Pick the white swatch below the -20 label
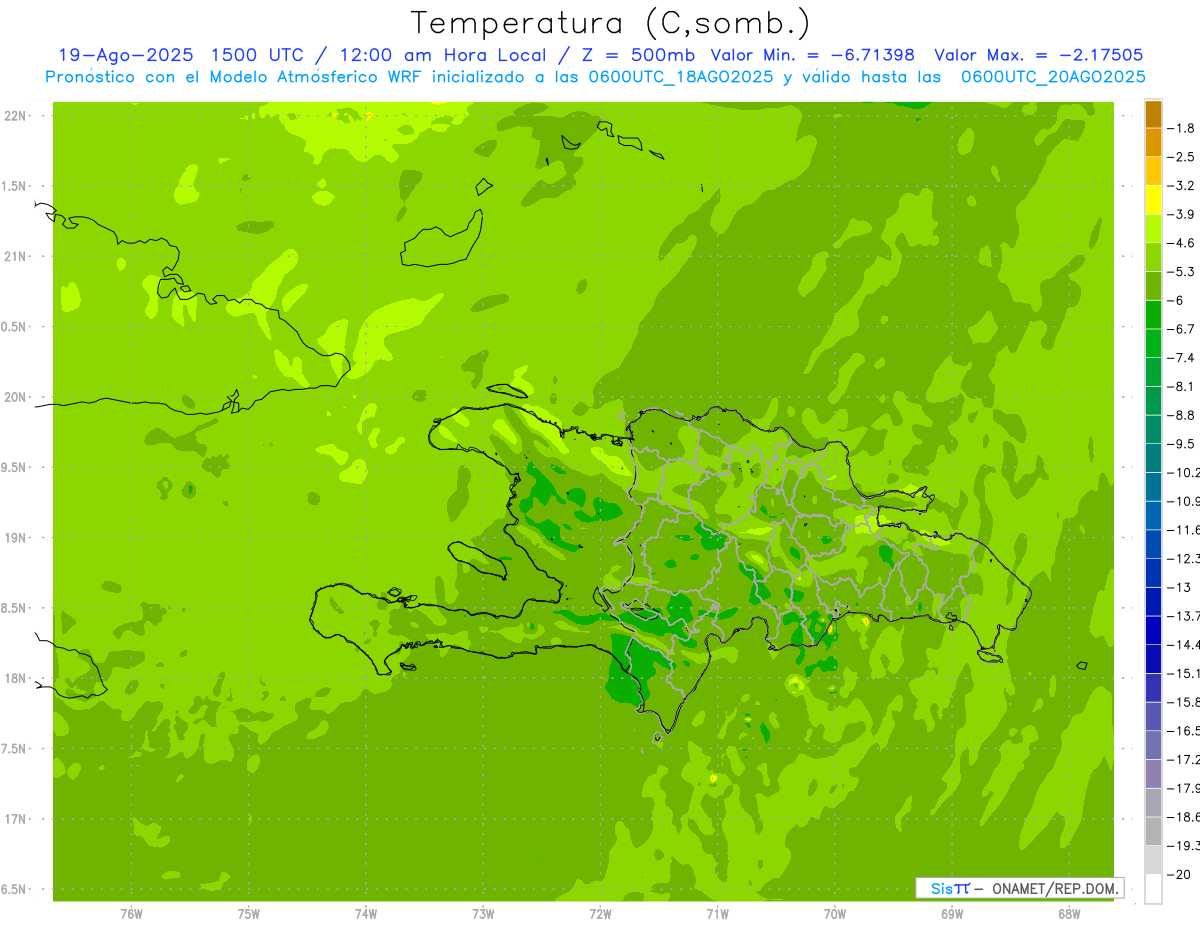 [x=1153, y=889]
